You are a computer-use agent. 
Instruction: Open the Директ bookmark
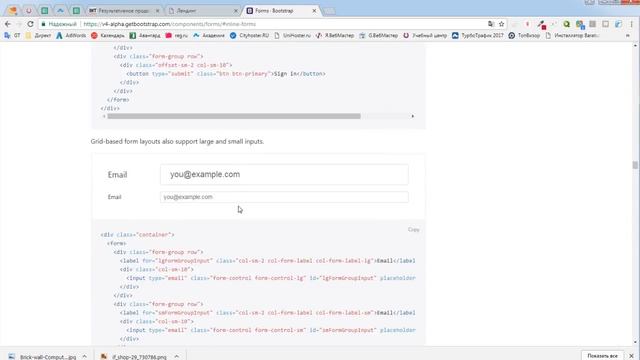pos(38,36)
